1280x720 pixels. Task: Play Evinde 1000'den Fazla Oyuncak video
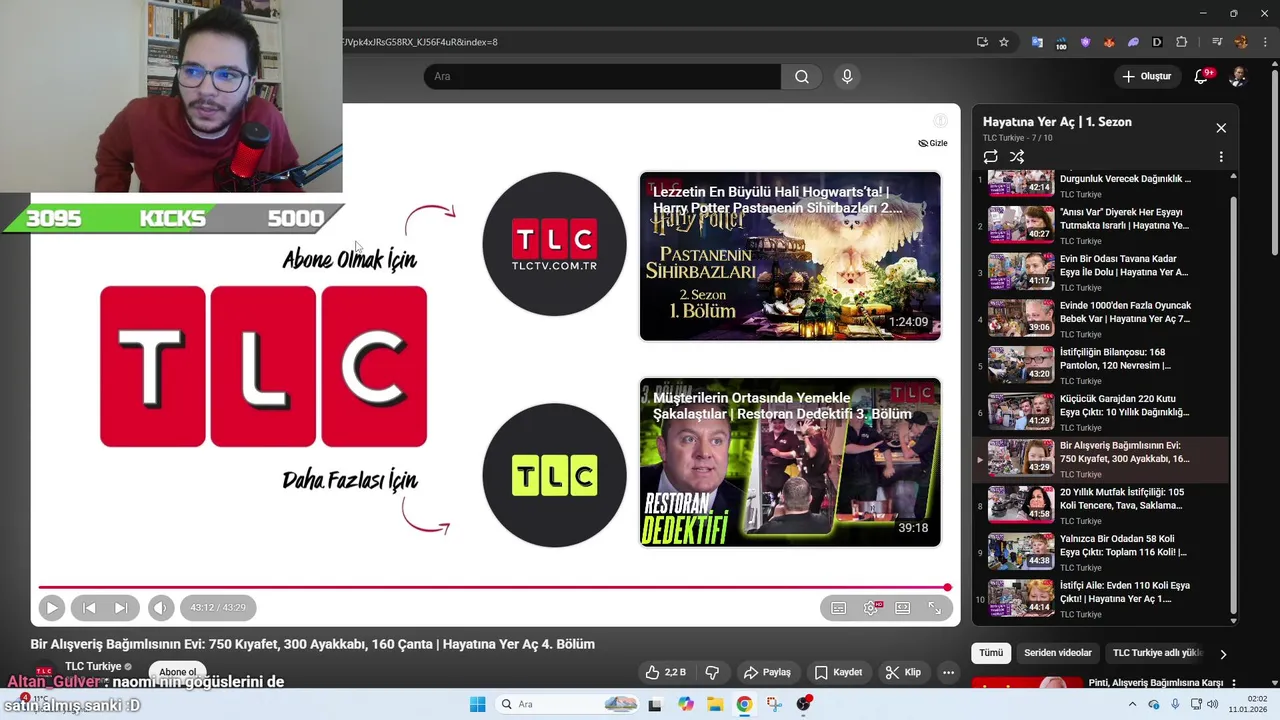[x=1100, y=319]
